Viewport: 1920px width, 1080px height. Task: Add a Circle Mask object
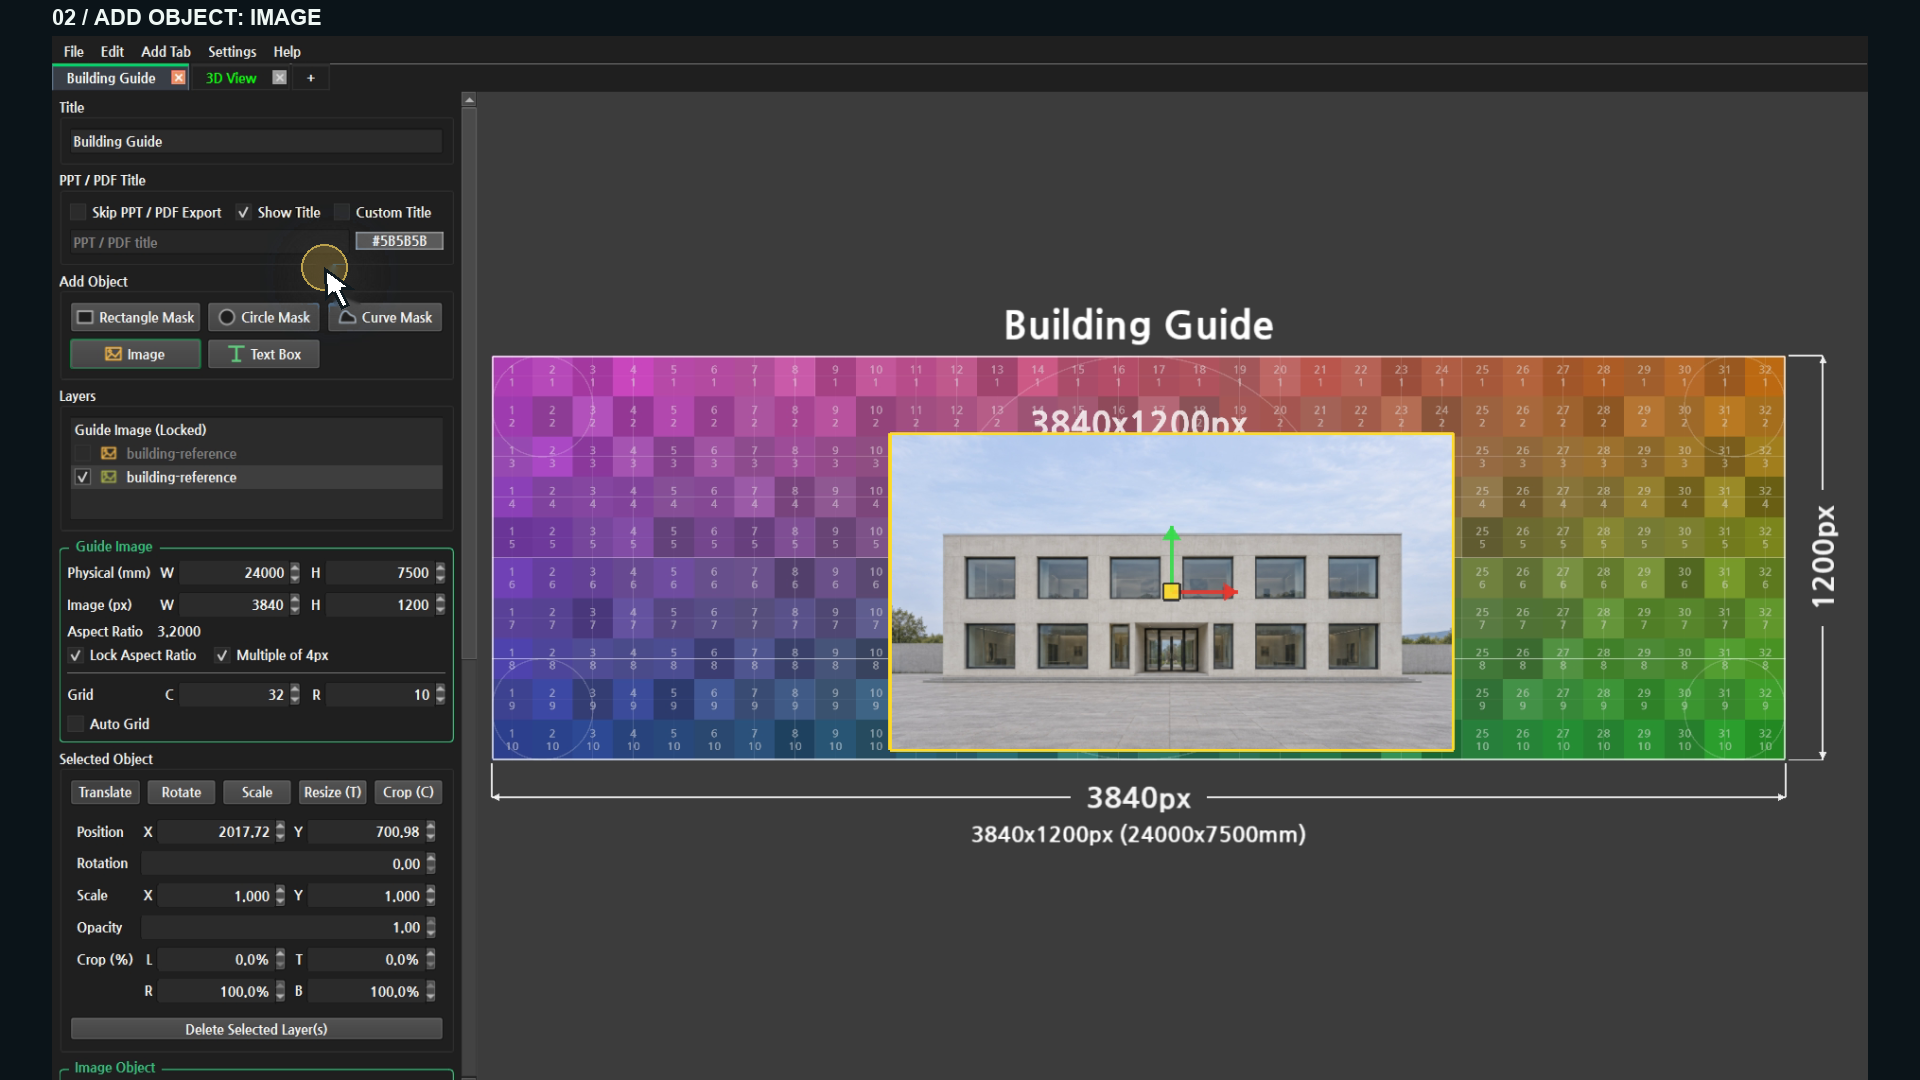pos(264,317)
